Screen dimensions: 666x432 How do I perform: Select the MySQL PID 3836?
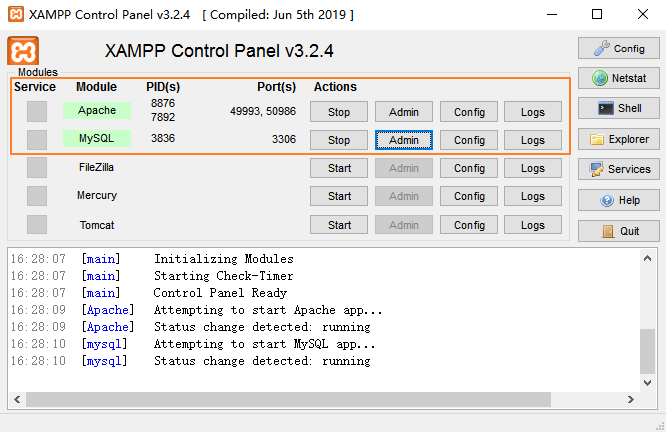click(x=163, y=138)
